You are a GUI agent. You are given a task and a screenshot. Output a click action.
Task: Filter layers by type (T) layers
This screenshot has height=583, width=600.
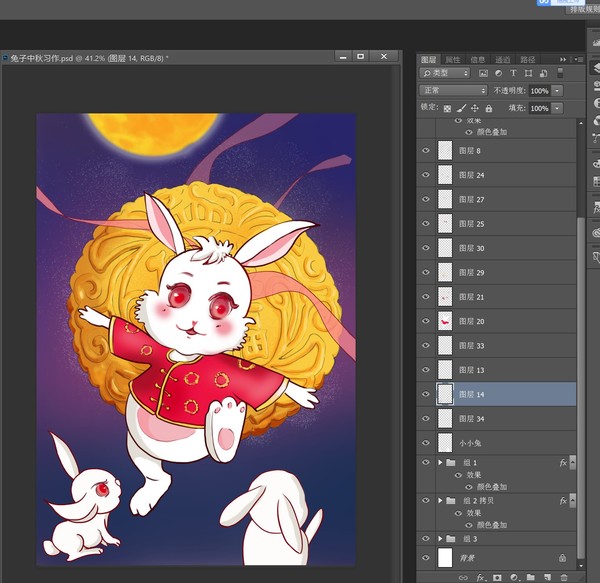click(x=513, y=73)
